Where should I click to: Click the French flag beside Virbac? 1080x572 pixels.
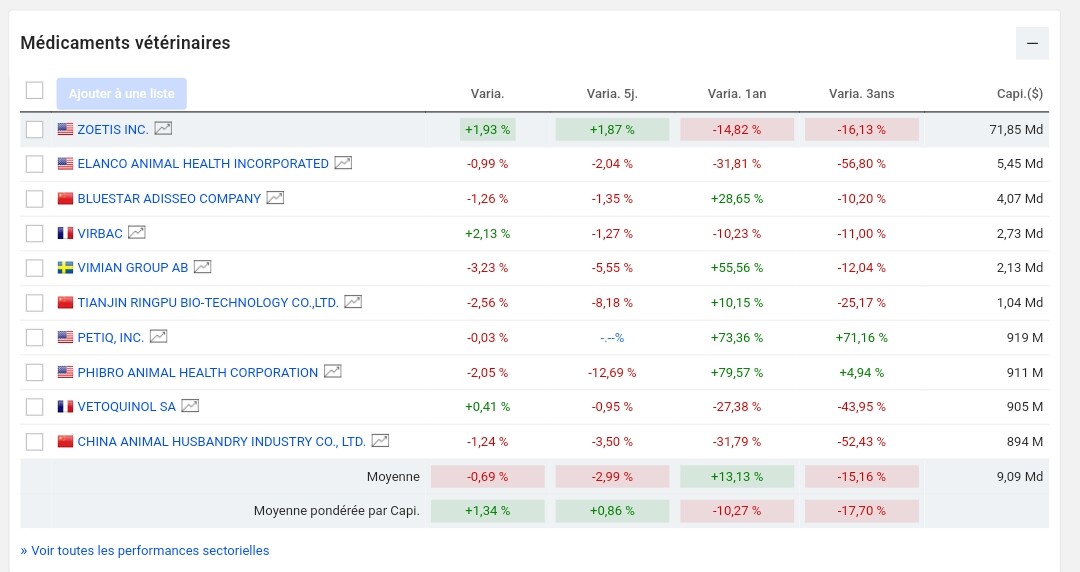click(x=65, y=233)
